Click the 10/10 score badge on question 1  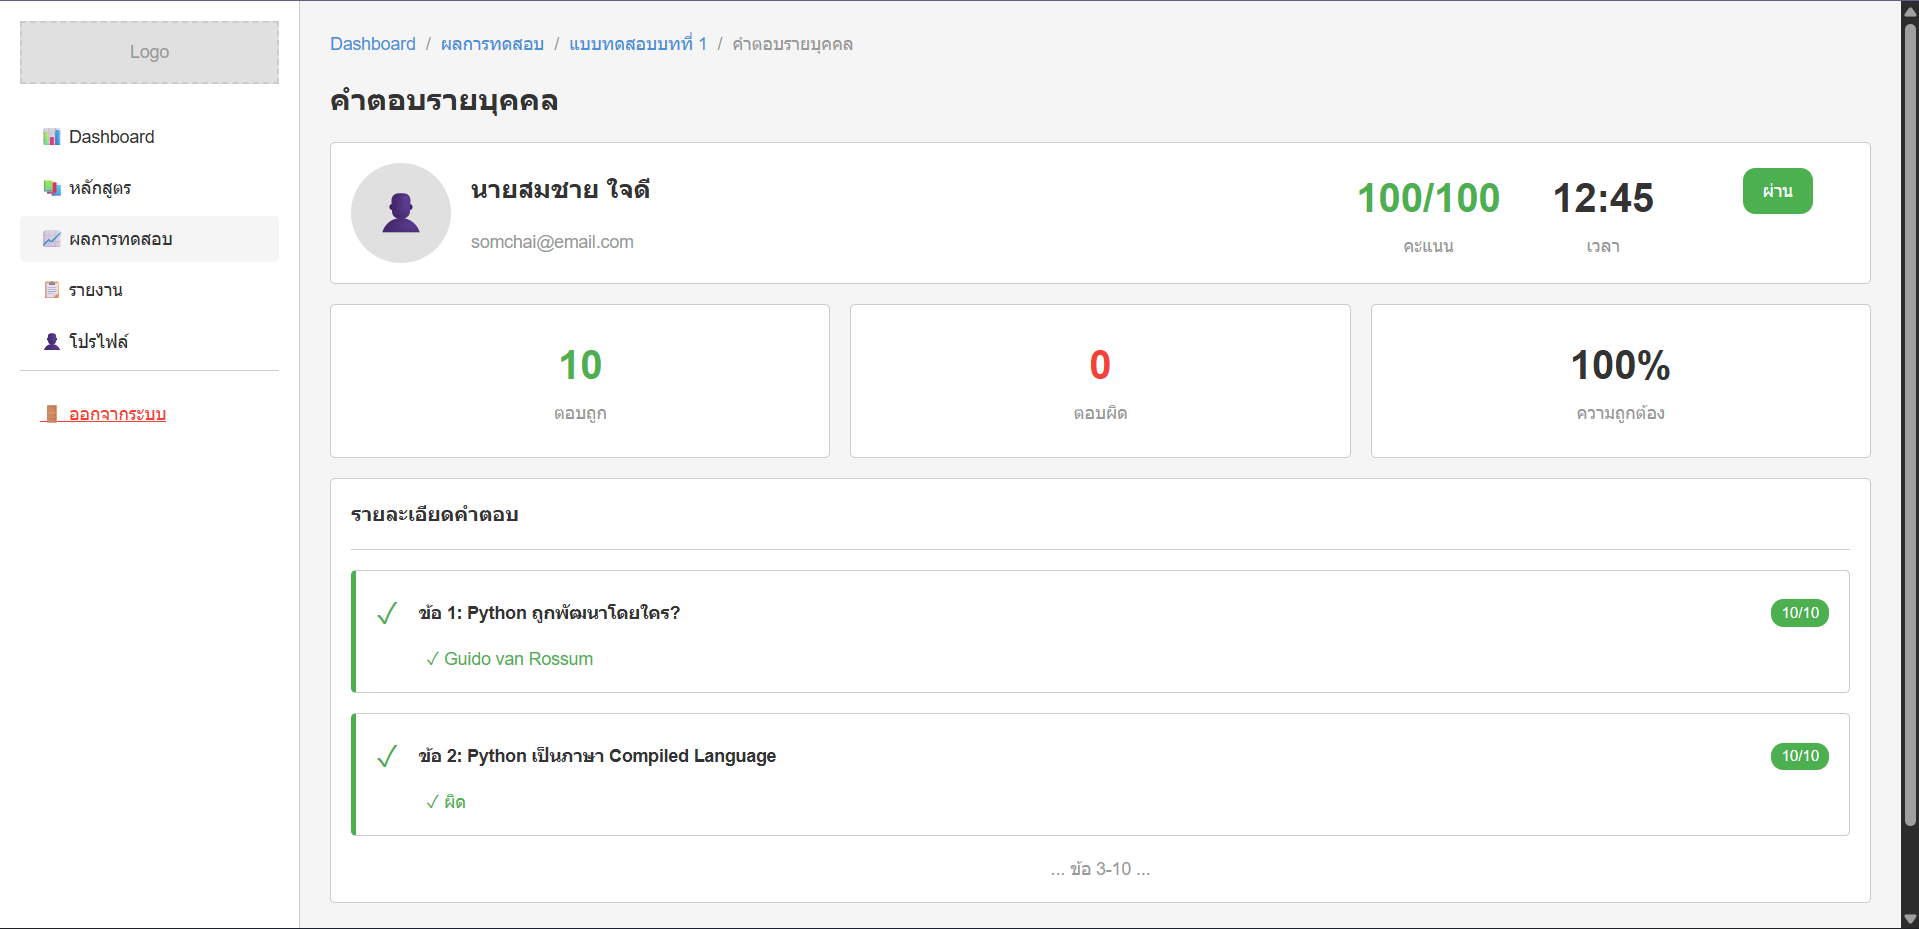pos(1799,613)
